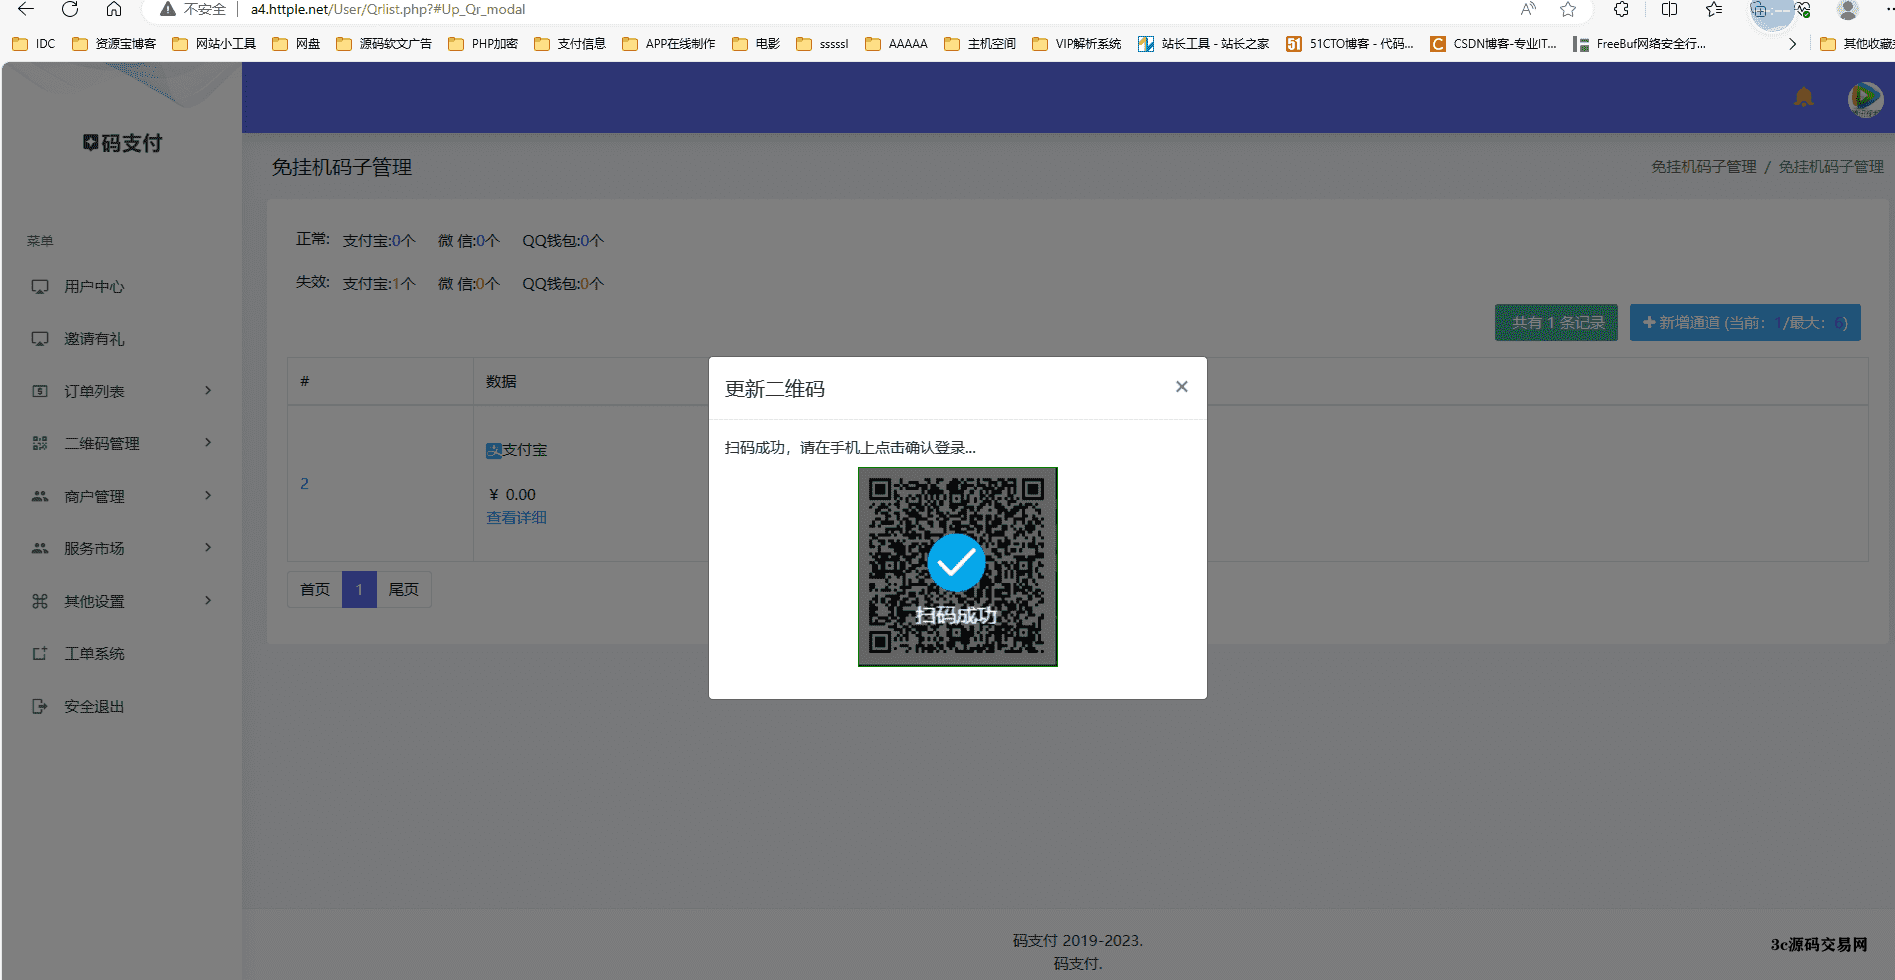Open 资源宝博客 bookmark folder

click(x=114, y=44)
